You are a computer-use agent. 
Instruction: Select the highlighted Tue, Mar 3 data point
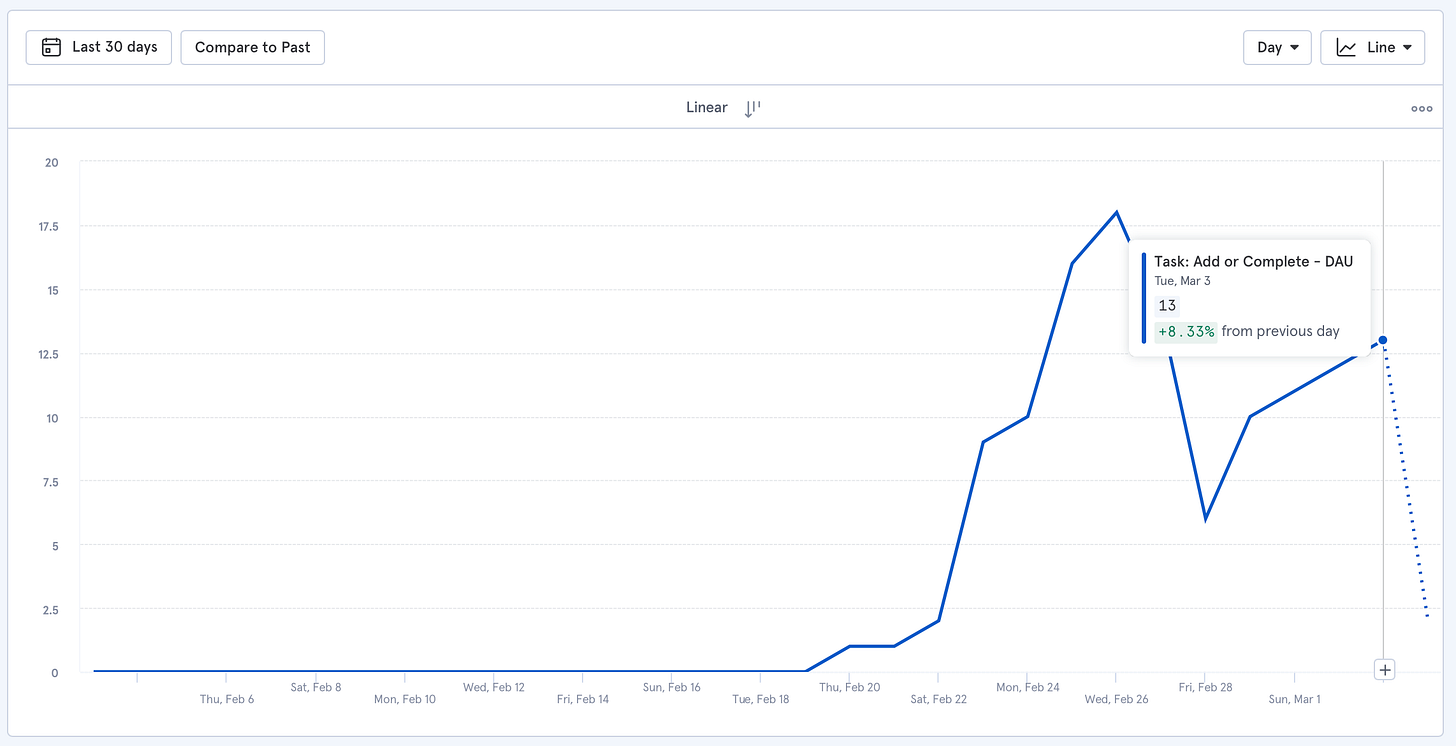pos(1383,340)
